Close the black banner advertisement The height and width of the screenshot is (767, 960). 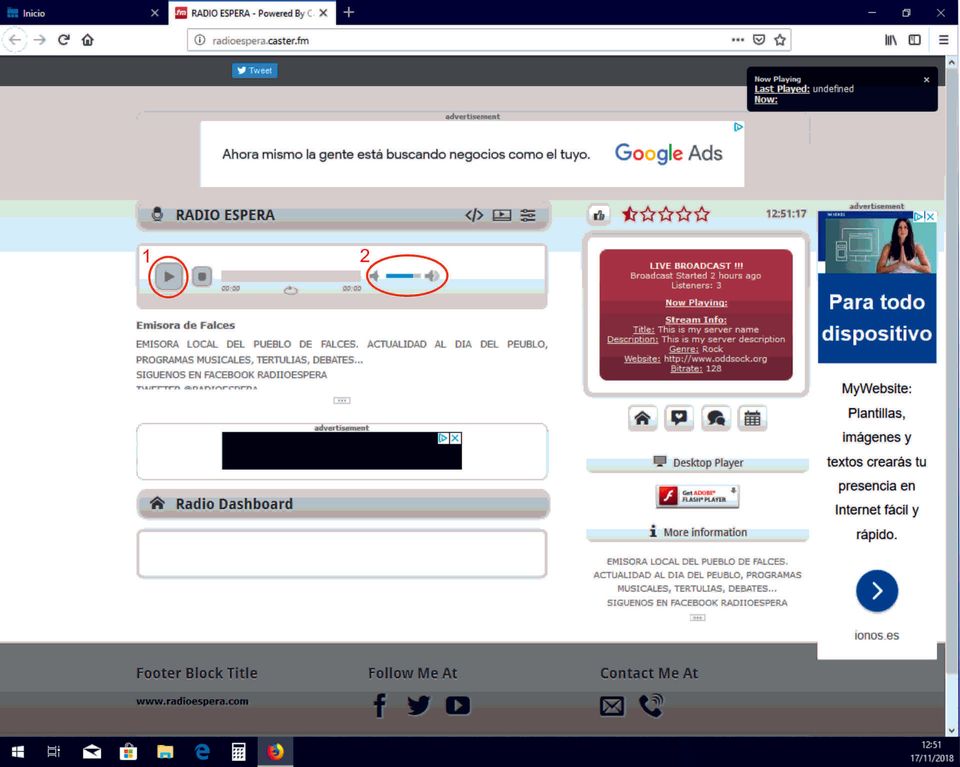[456, 438]
